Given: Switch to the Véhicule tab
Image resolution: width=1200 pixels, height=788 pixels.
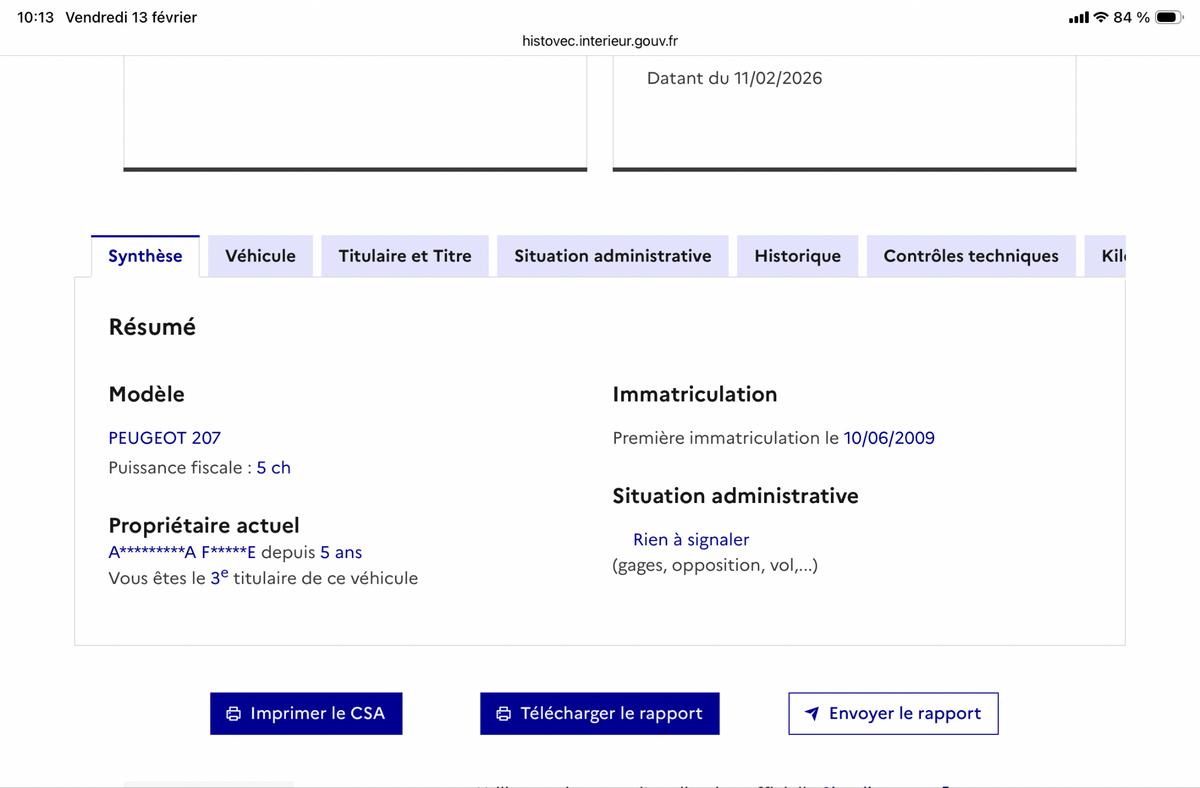Looking at the screenshot, I should [x=260, y=256].
